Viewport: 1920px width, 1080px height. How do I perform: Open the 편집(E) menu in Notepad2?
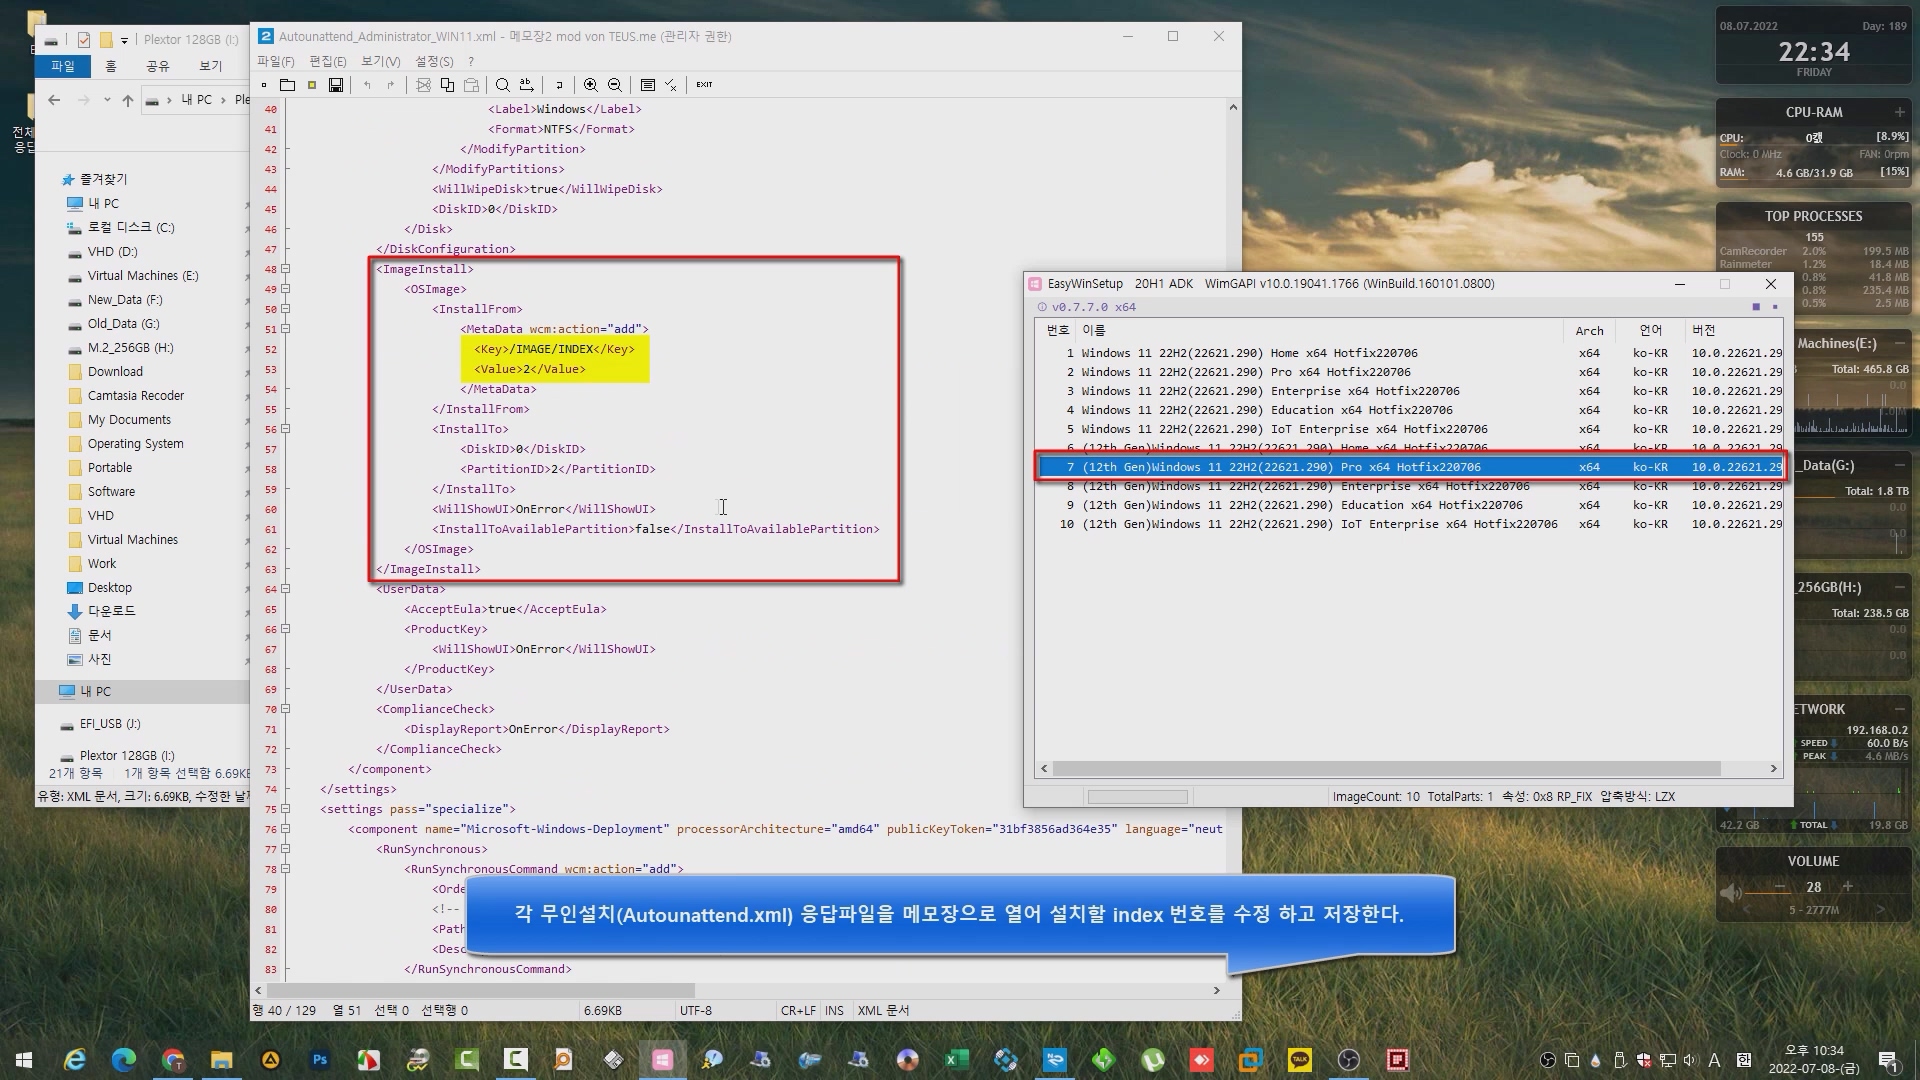pyautogui.click(x=328, y=62)
